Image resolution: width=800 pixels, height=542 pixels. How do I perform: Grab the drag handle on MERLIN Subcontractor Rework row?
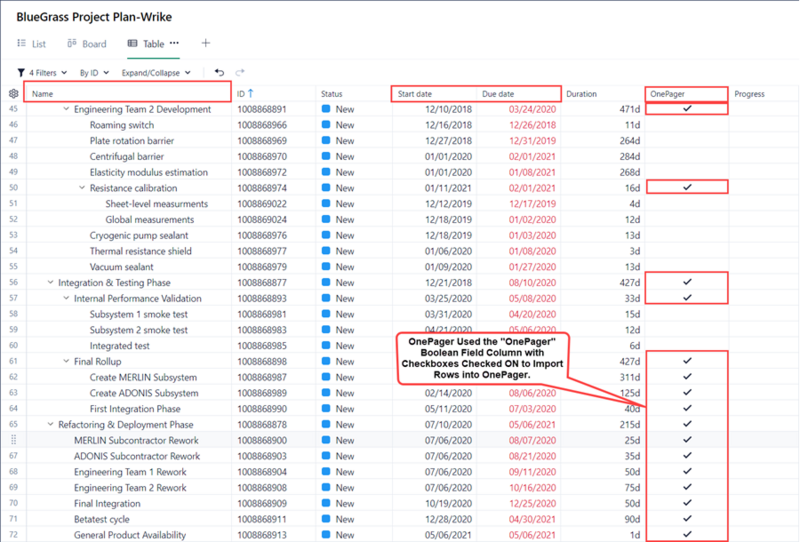click(x=14, y=440)
